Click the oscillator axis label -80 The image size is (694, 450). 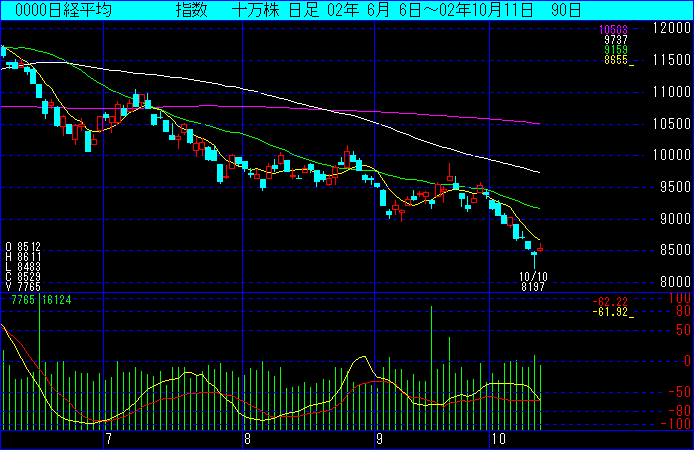680,411
